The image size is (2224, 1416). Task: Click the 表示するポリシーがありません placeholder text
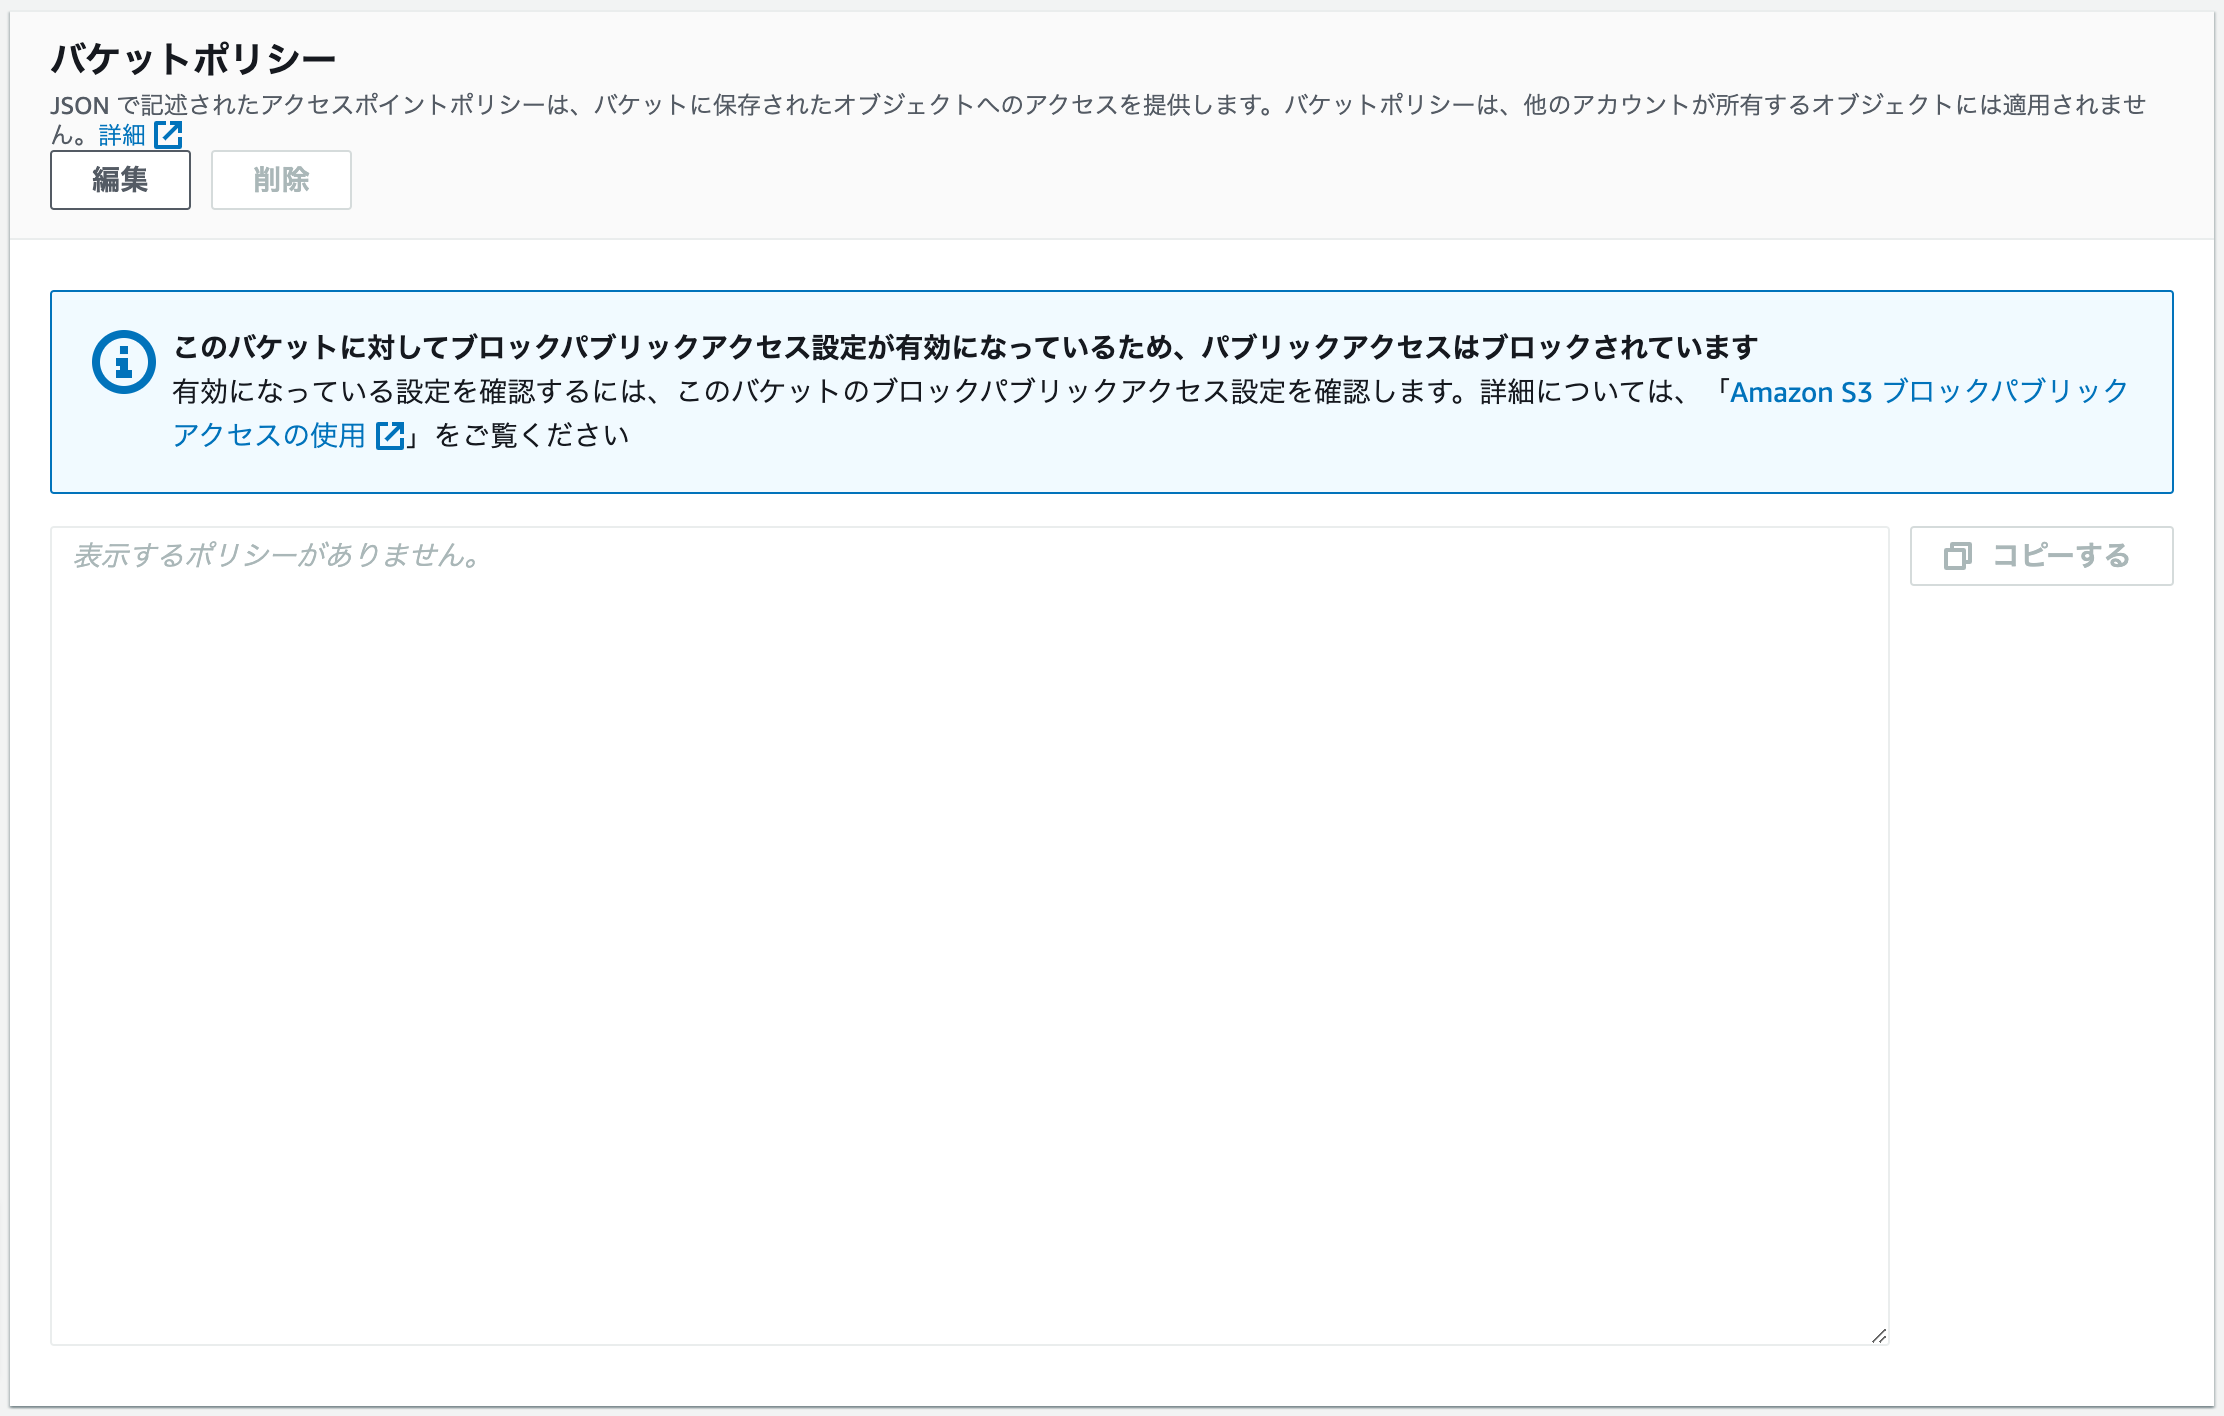[x=273, y=556]
